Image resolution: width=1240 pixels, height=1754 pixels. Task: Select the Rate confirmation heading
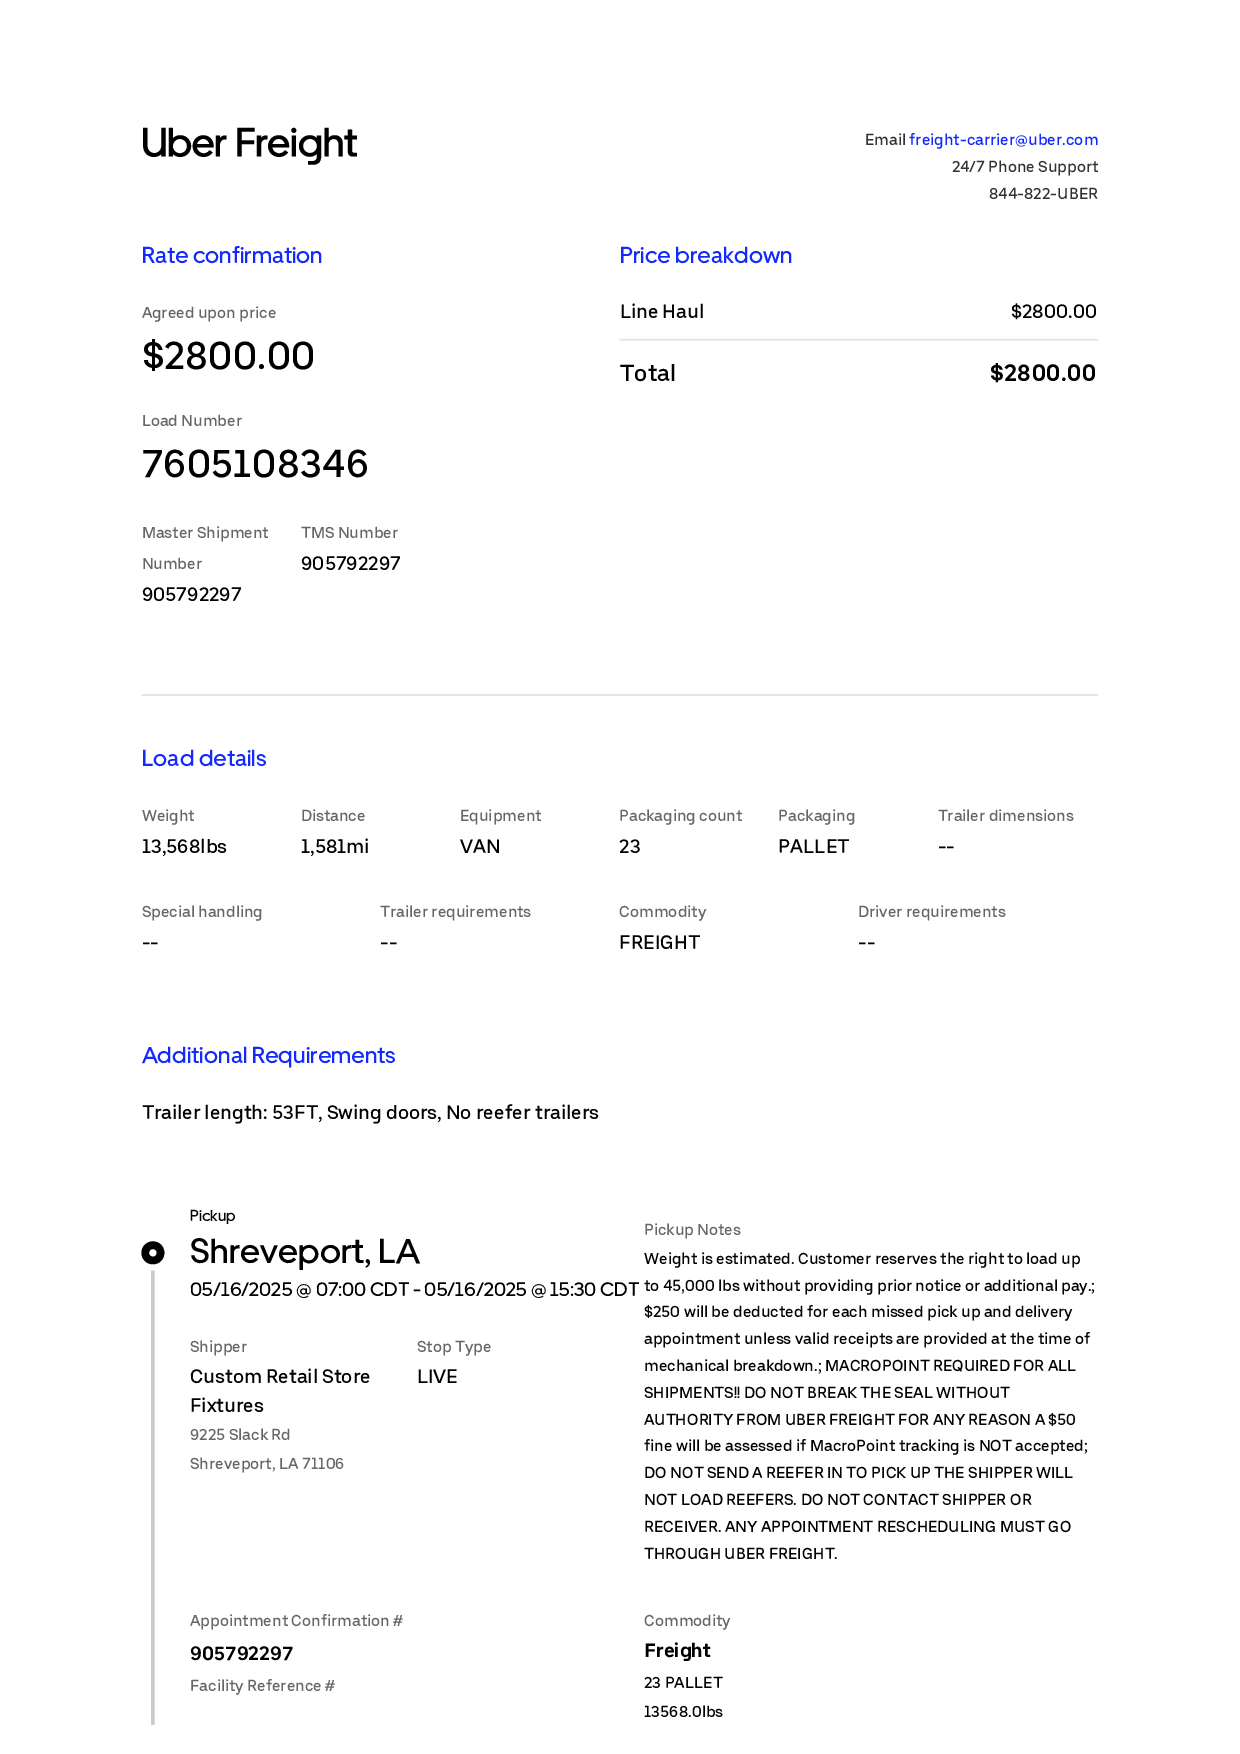[232, 256]
